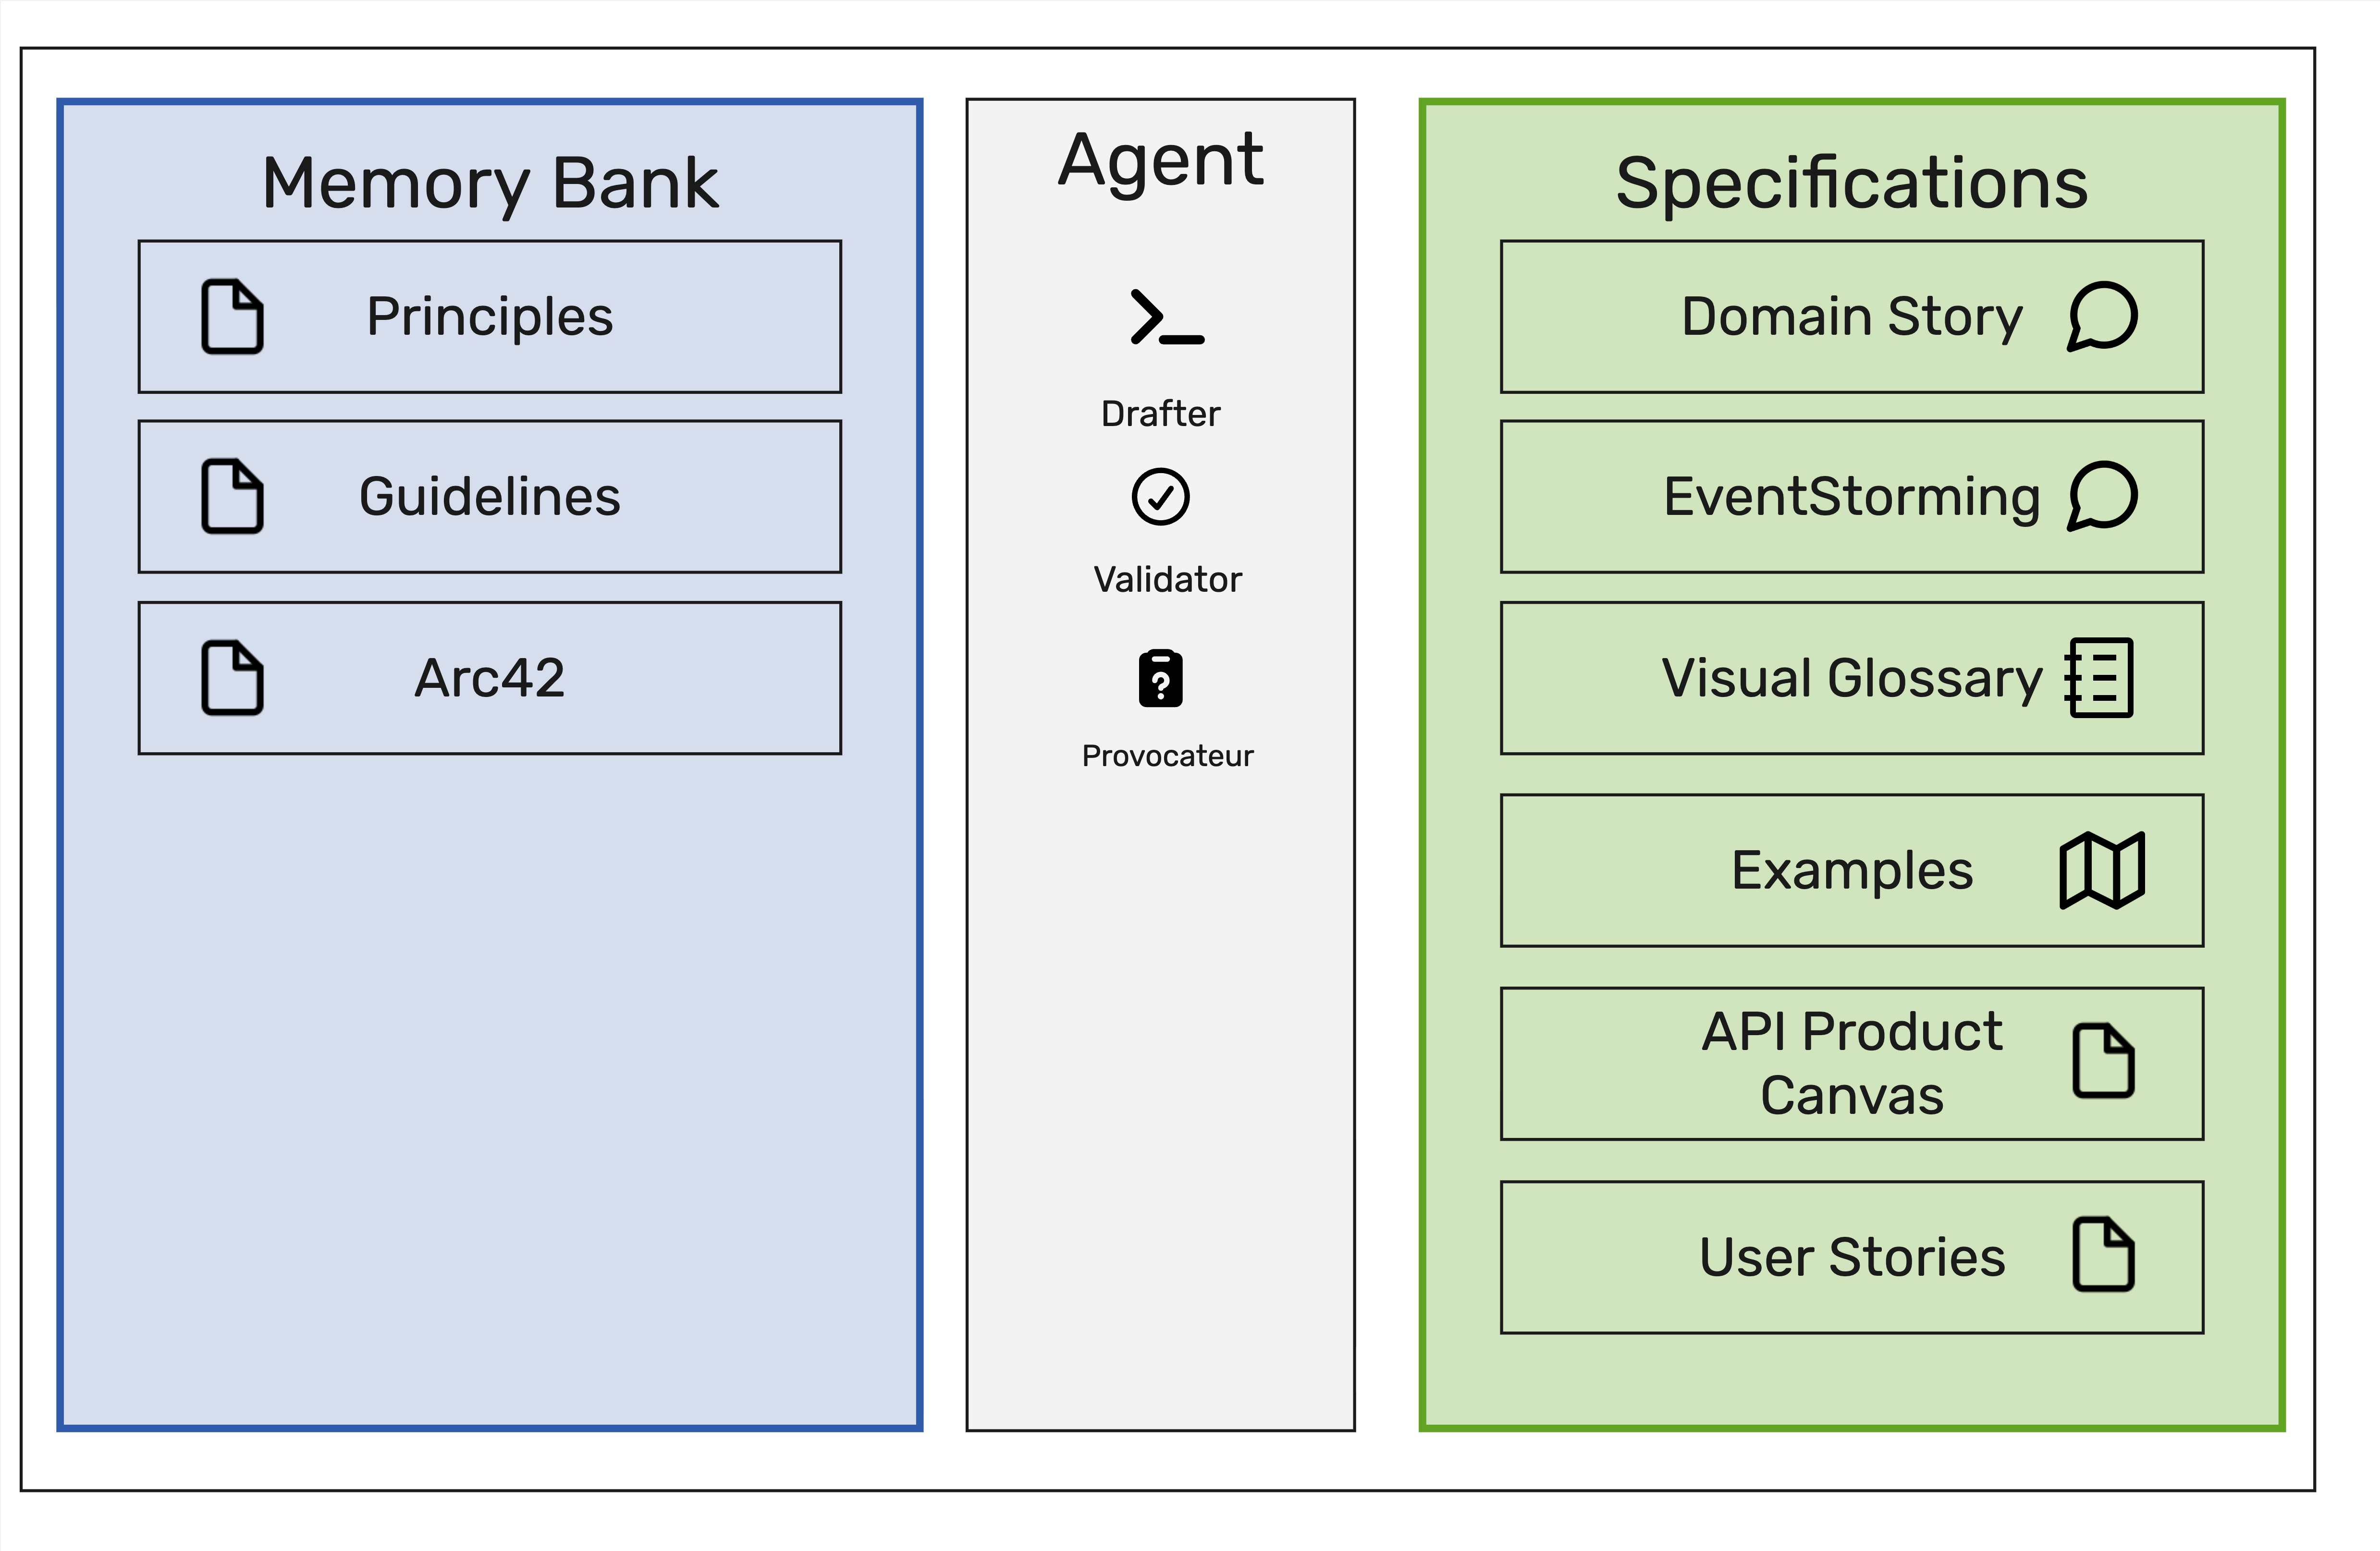The height and width of the screenshot is (1551, 2380).
Task: Click the file icon beside Guidelines
Action: (x=232, y=496)
